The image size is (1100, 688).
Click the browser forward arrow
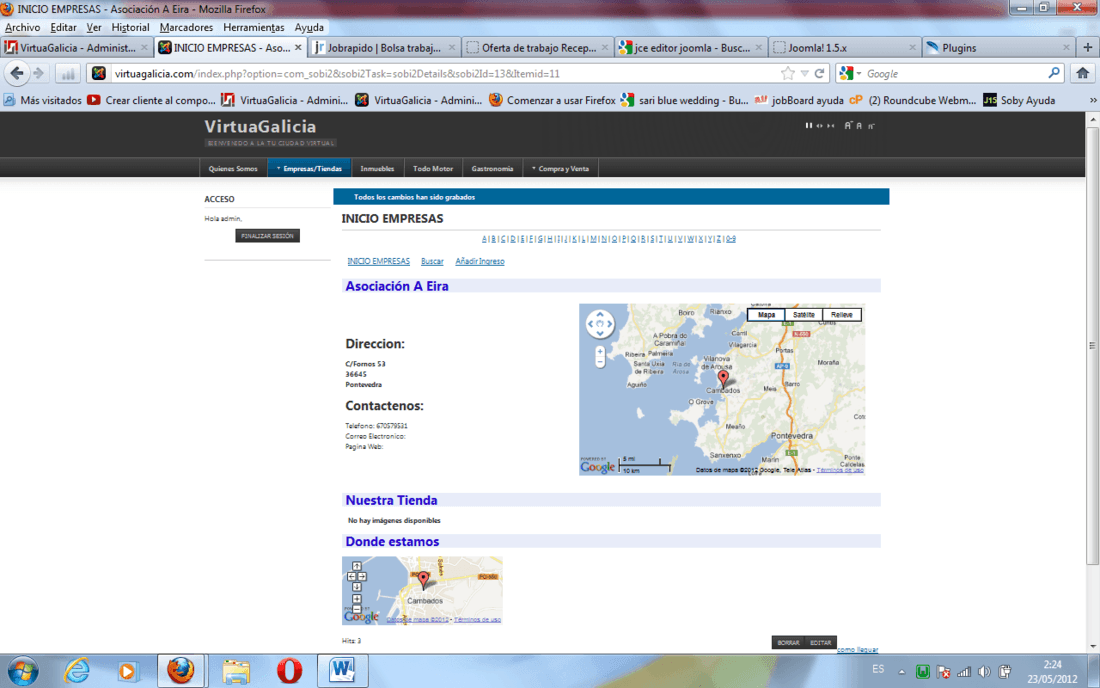click(x=39, y=73)
